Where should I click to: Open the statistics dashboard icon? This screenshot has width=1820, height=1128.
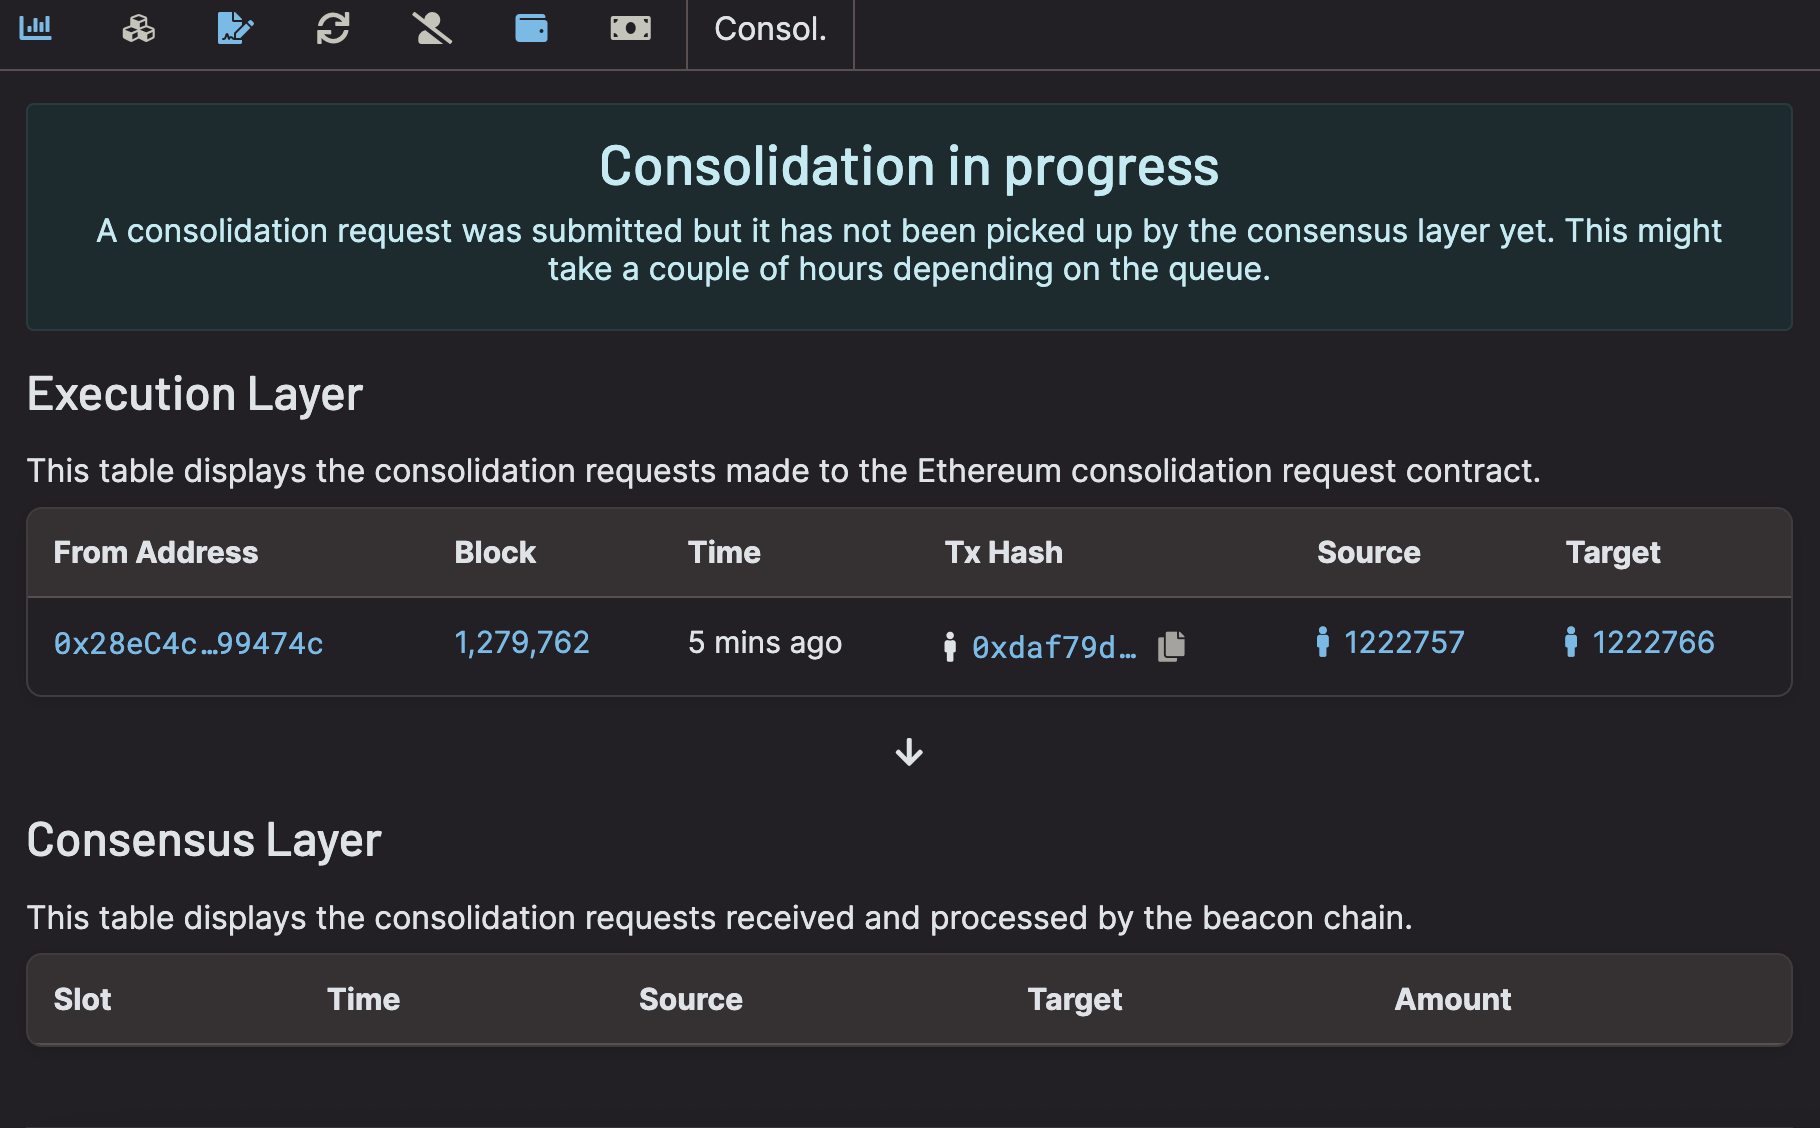tap(37, 29)
